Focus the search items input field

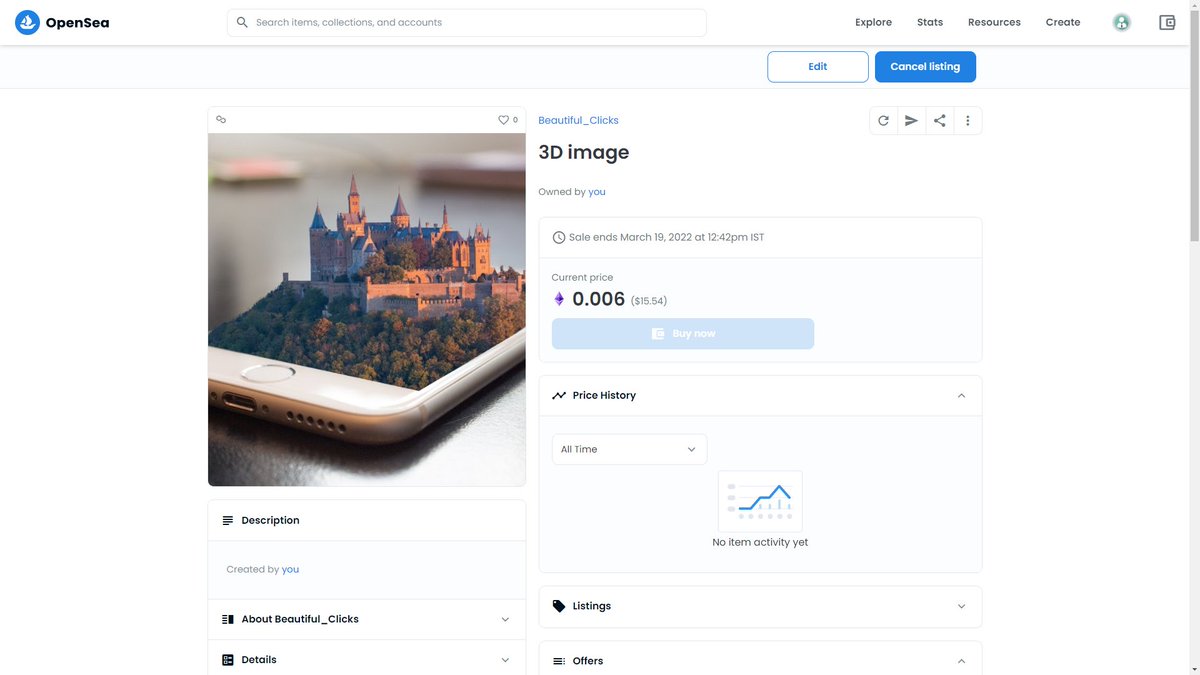point(467,22)
